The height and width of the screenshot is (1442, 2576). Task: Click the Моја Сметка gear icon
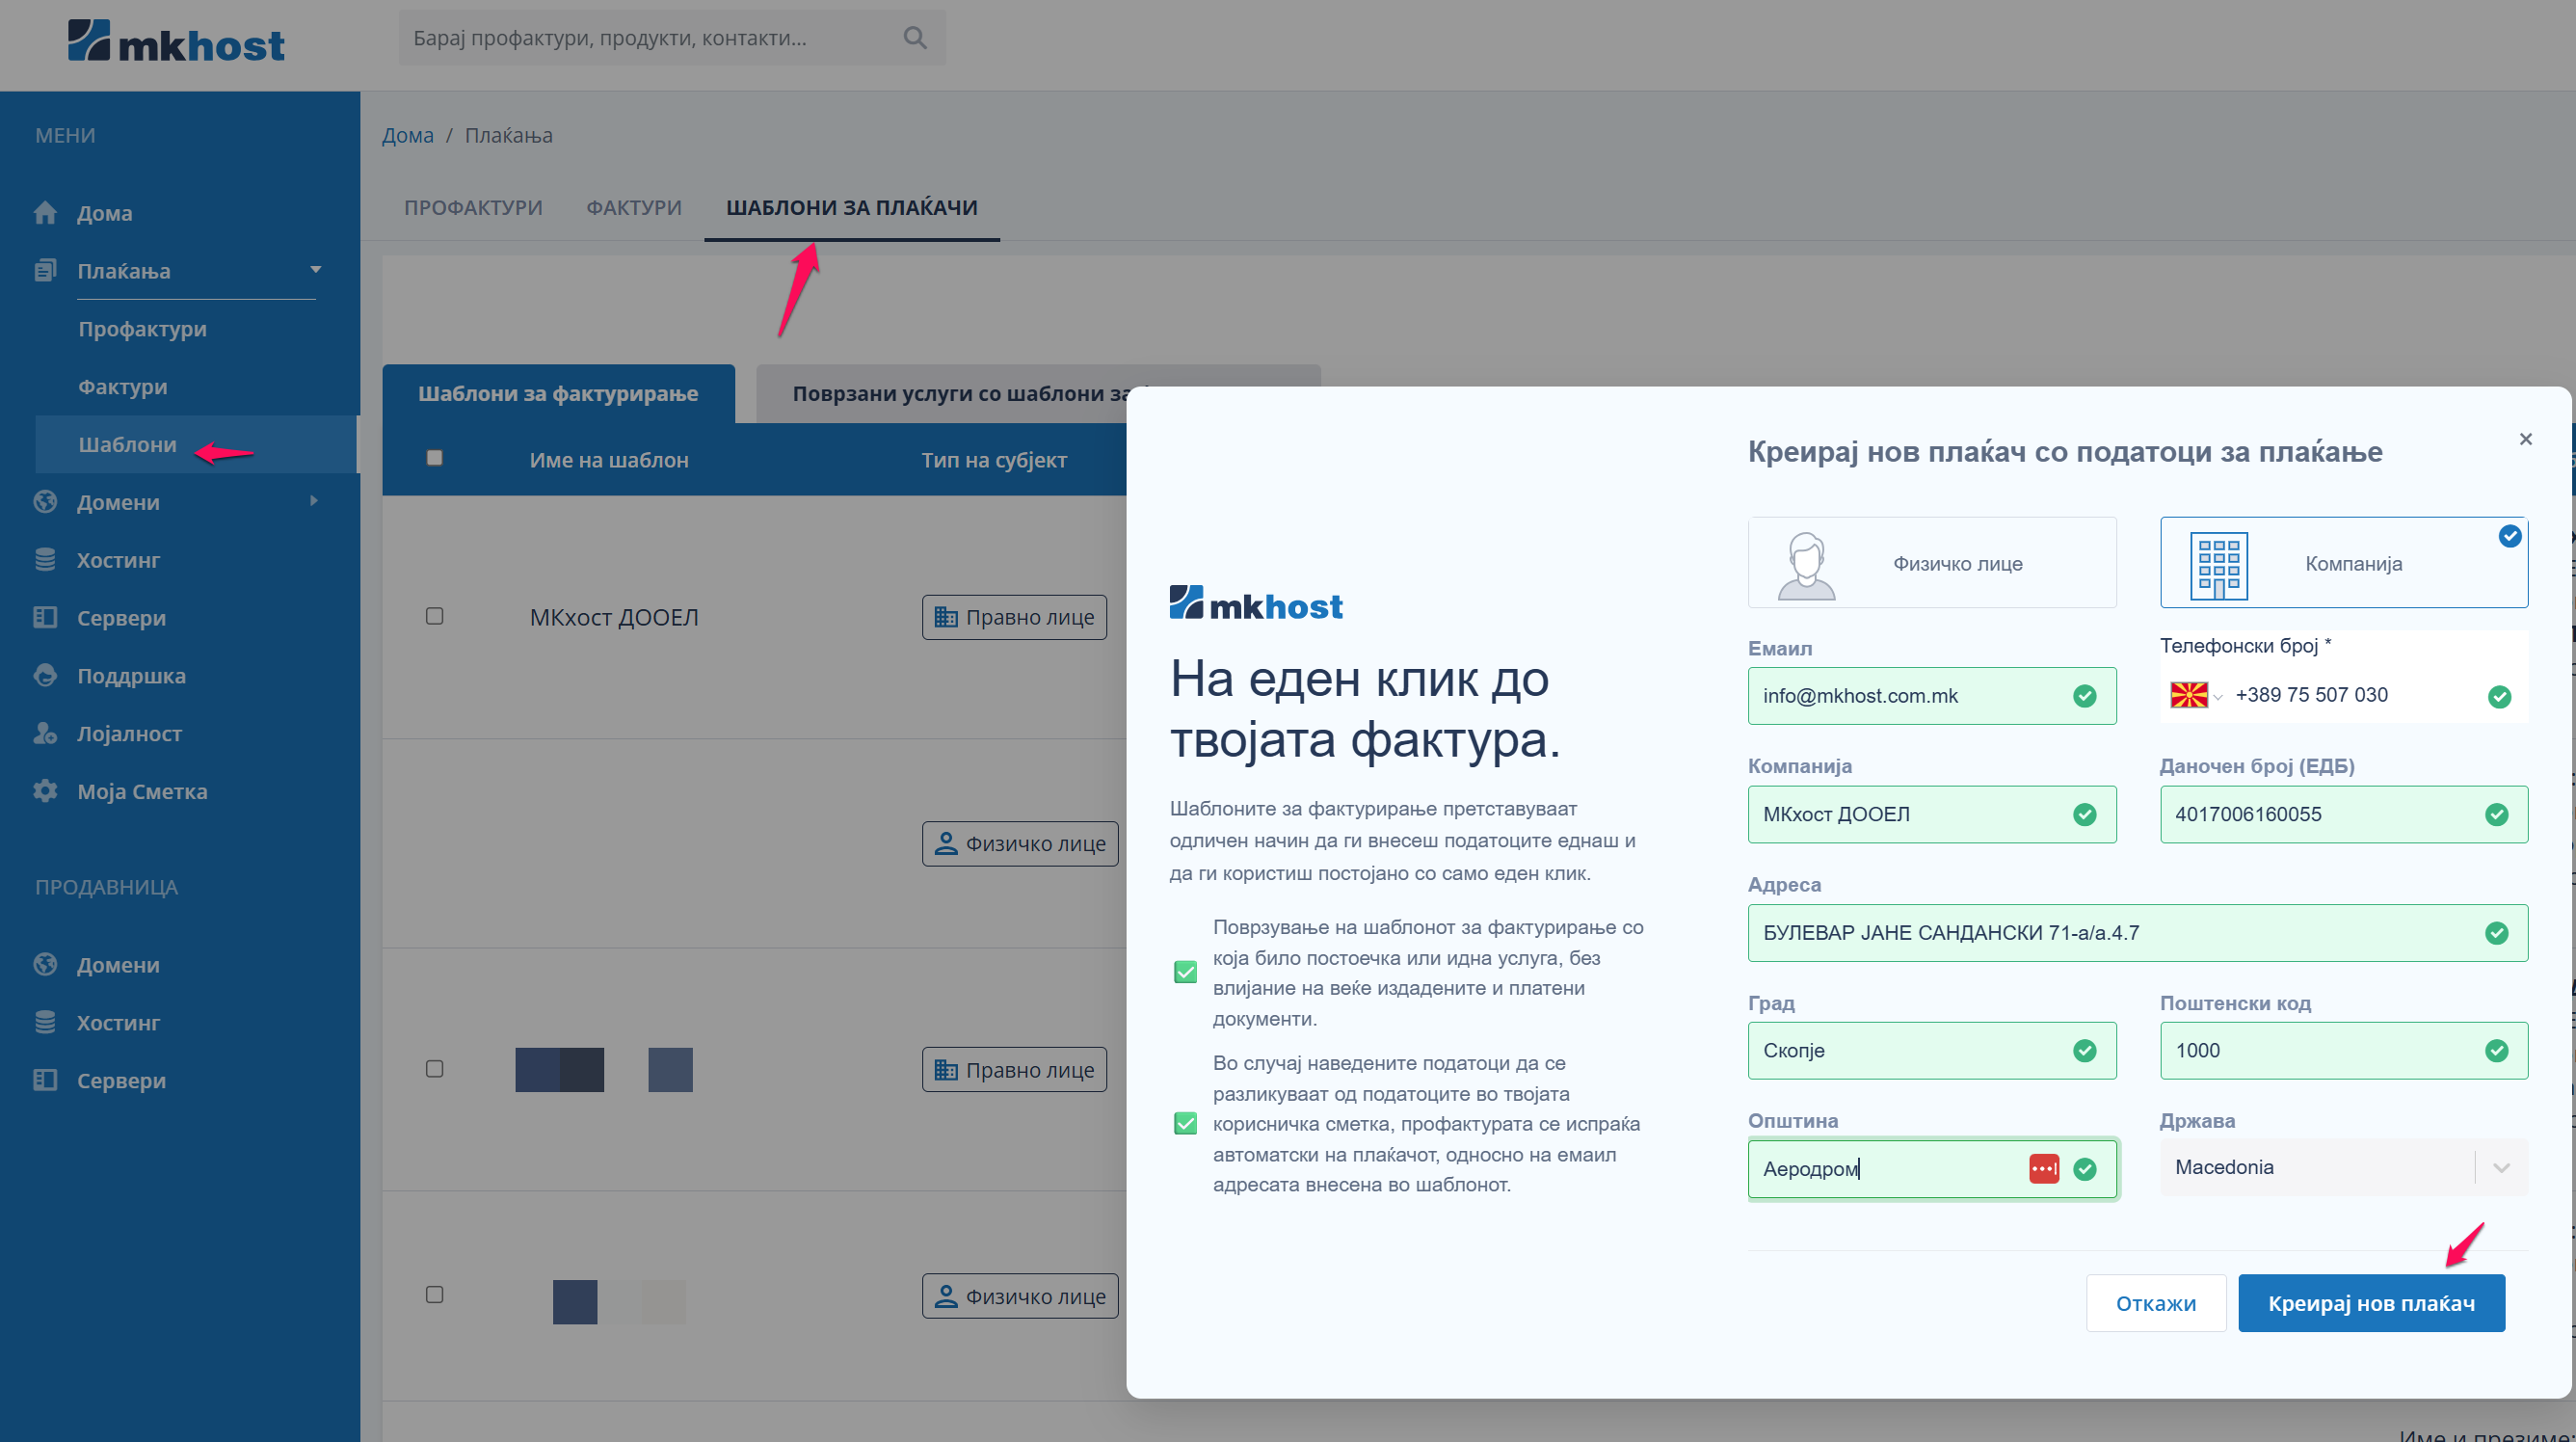45,791
